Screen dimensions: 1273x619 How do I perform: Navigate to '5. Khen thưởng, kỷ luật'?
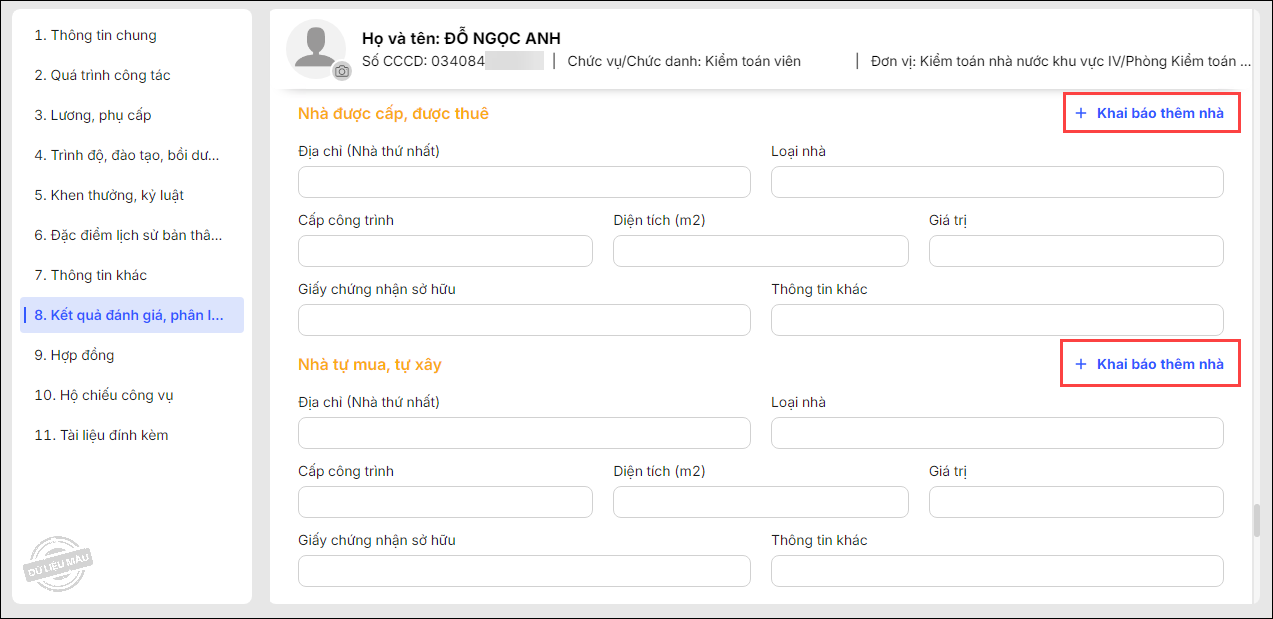pyautogui.click(x=110, y=195)
